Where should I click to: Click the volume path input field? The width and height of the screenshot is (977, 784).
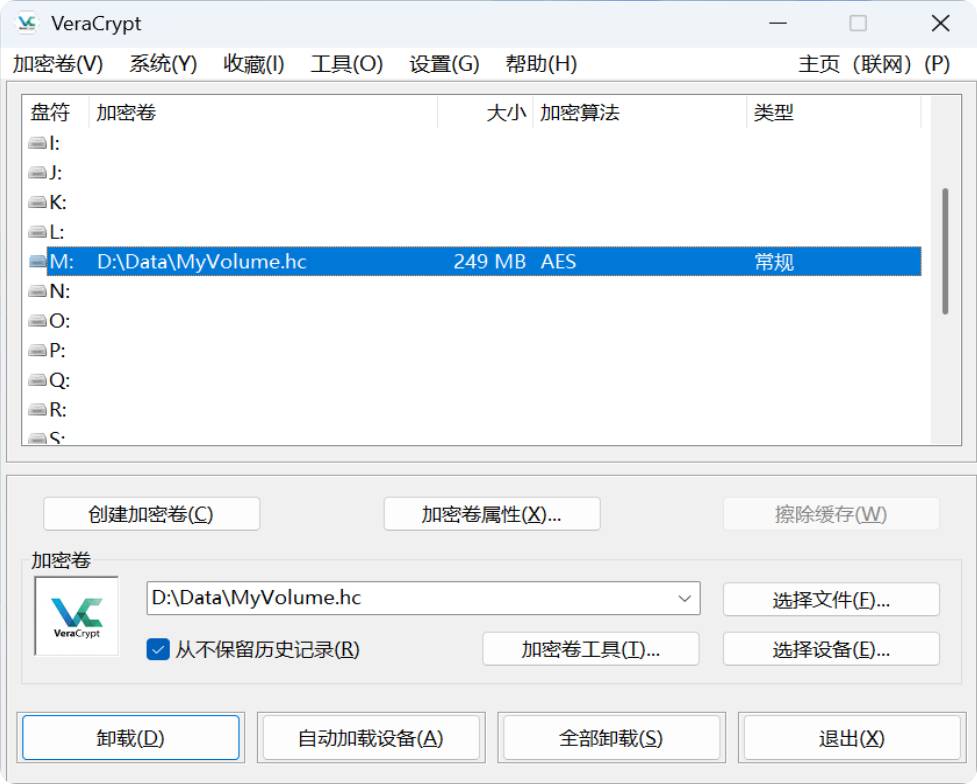[x=410, y=599]
